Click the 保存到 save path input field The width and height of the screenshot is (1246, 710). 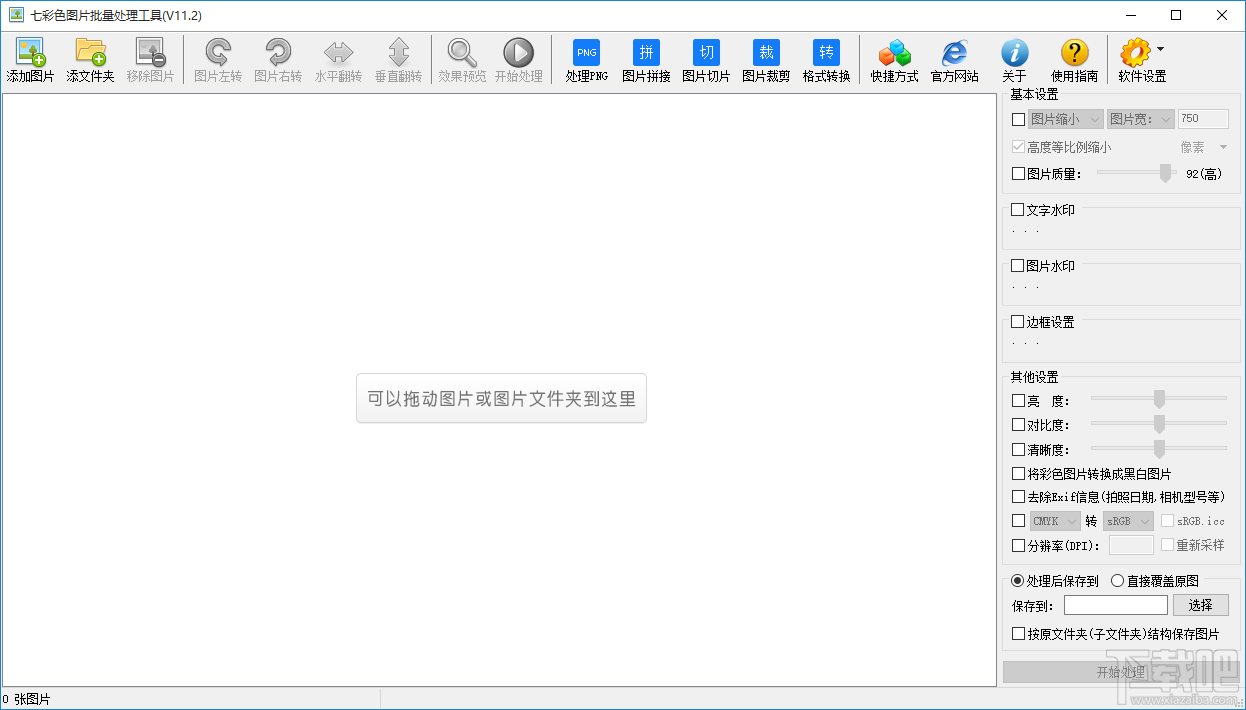1115,605
